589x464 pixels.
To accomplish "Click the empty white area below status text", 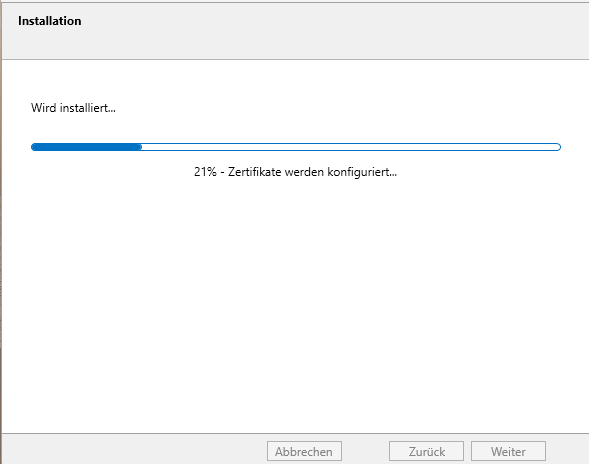I will (x=295, y=301).
